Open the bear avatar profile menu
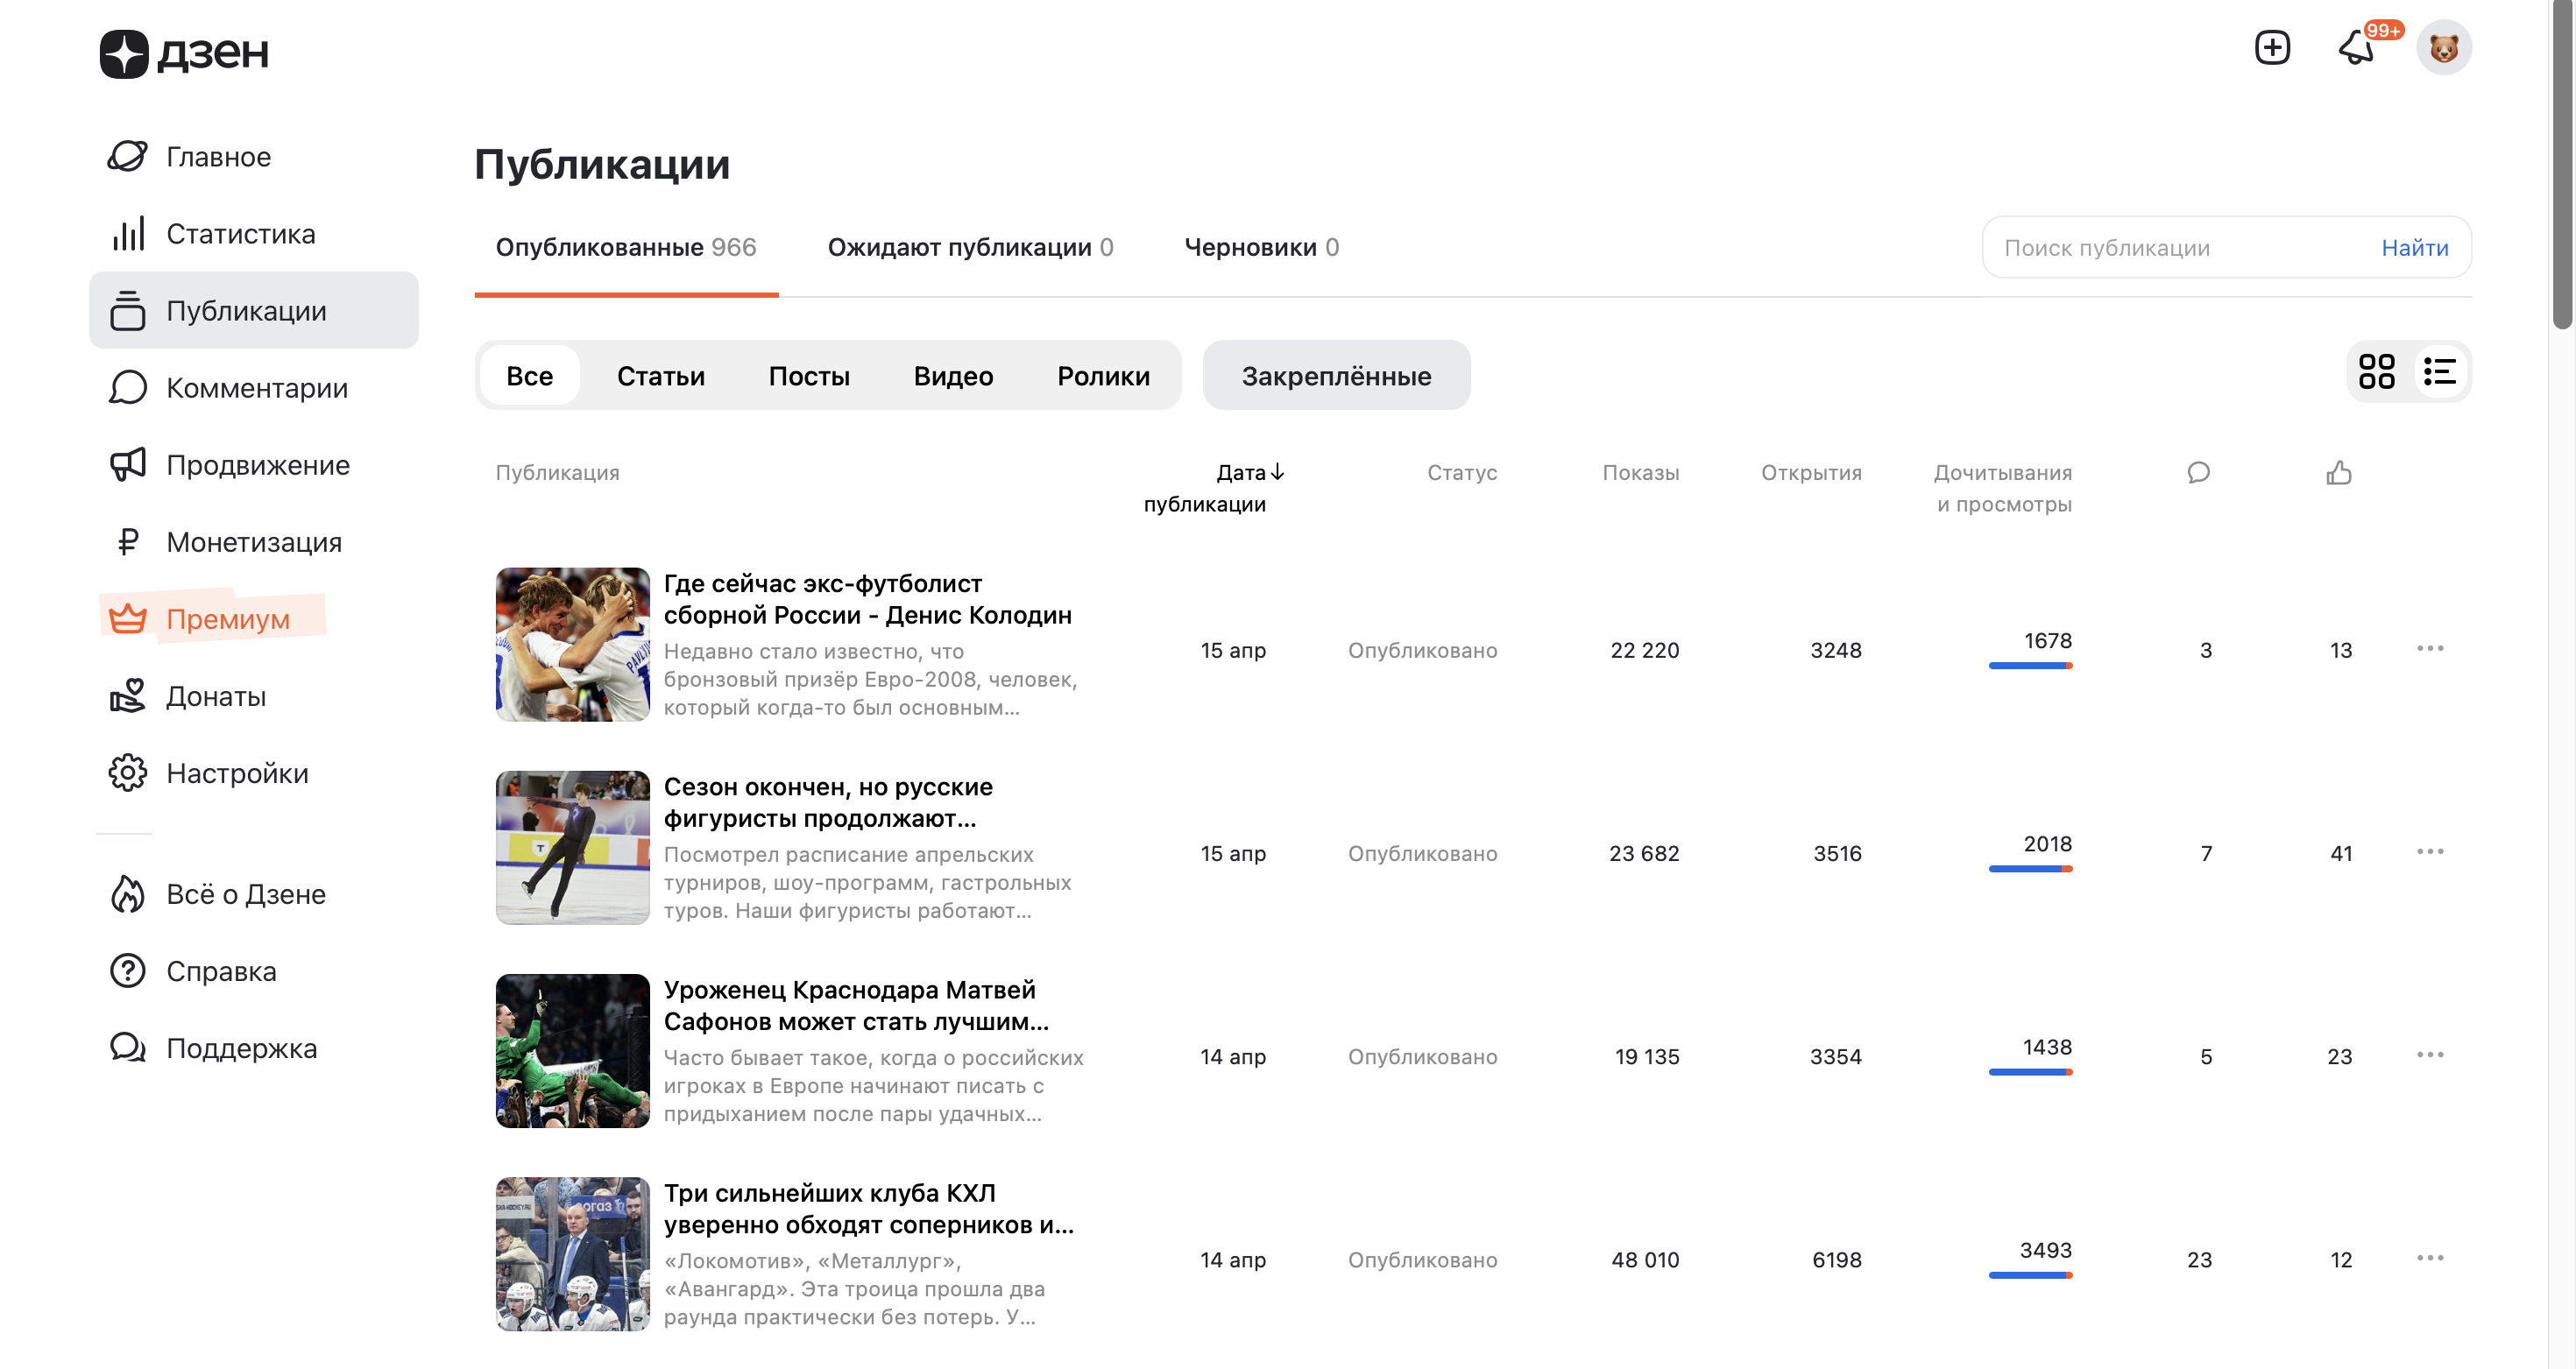The image size is (2576, 1369). tap(2443, 47)
